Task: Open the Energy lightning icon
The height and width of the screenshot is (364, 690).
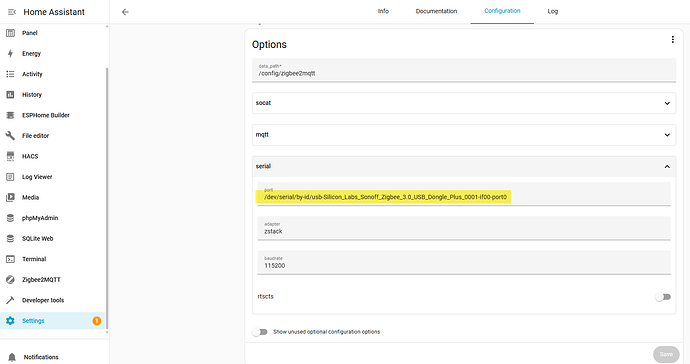Action: coord(10,53)
